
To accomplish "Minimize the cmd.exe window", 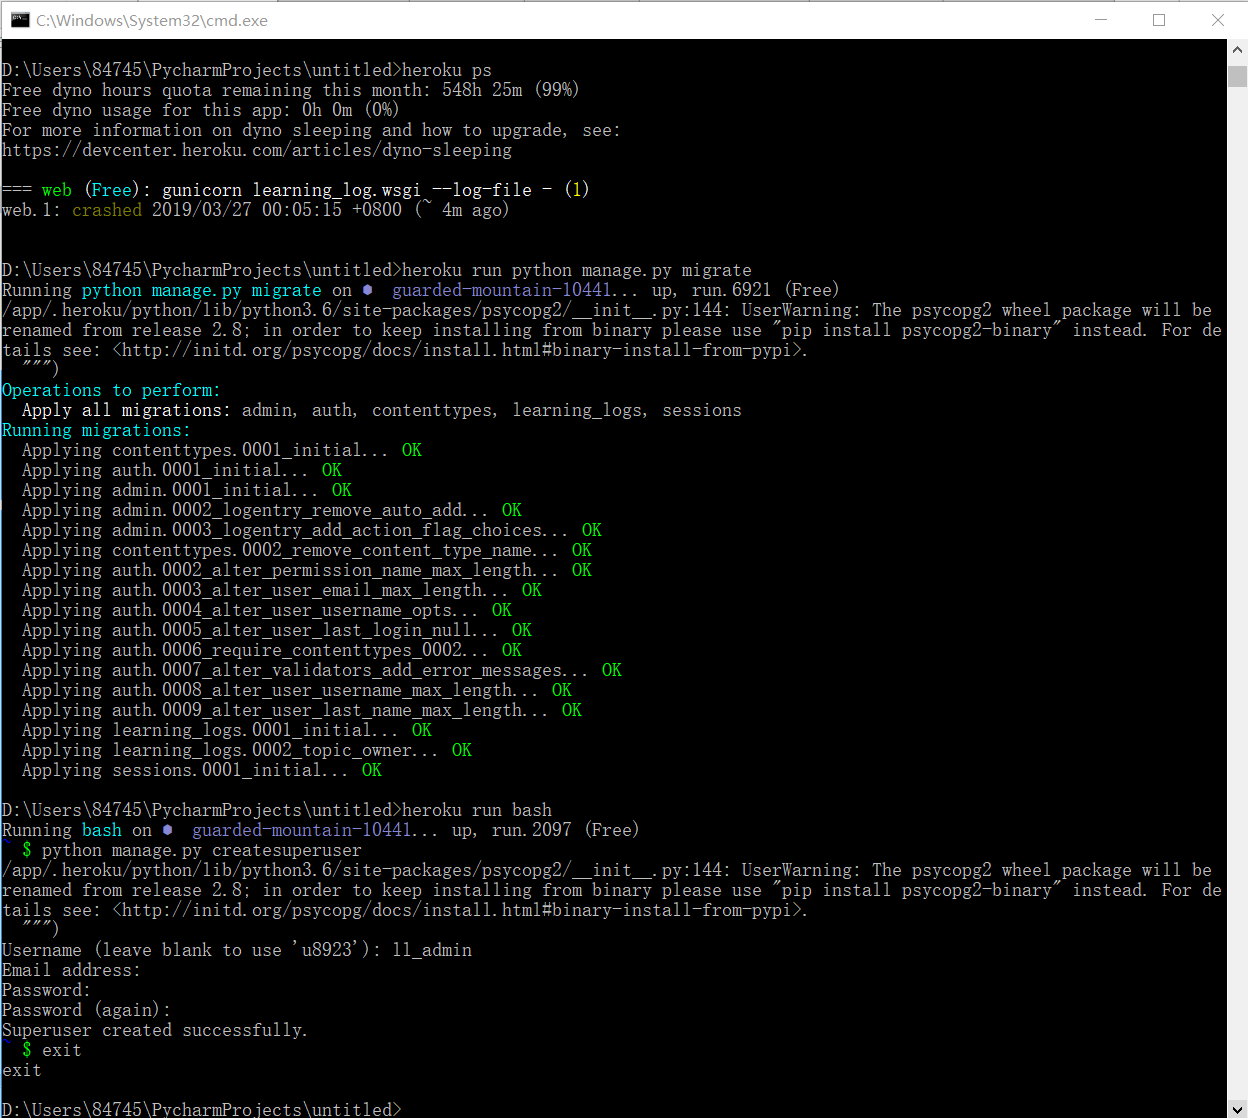I will pyautogui.click(x=1101, y=20).
